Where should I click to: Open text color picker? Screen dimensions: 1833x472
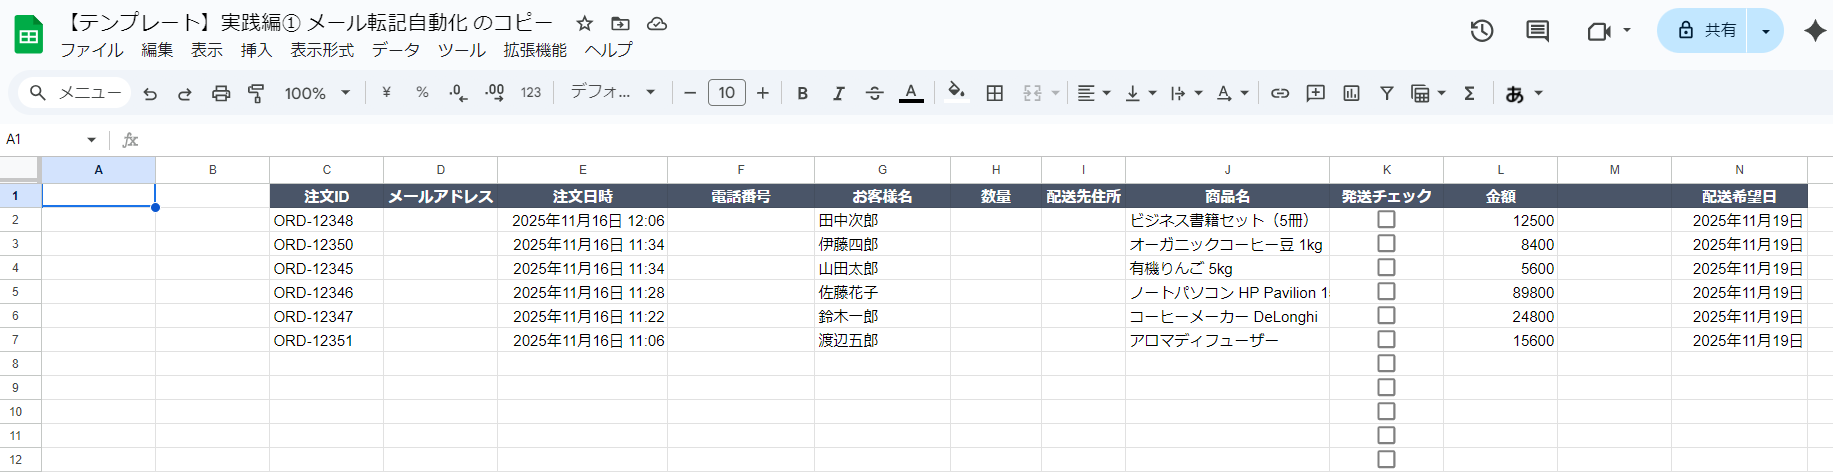[911, 93]
